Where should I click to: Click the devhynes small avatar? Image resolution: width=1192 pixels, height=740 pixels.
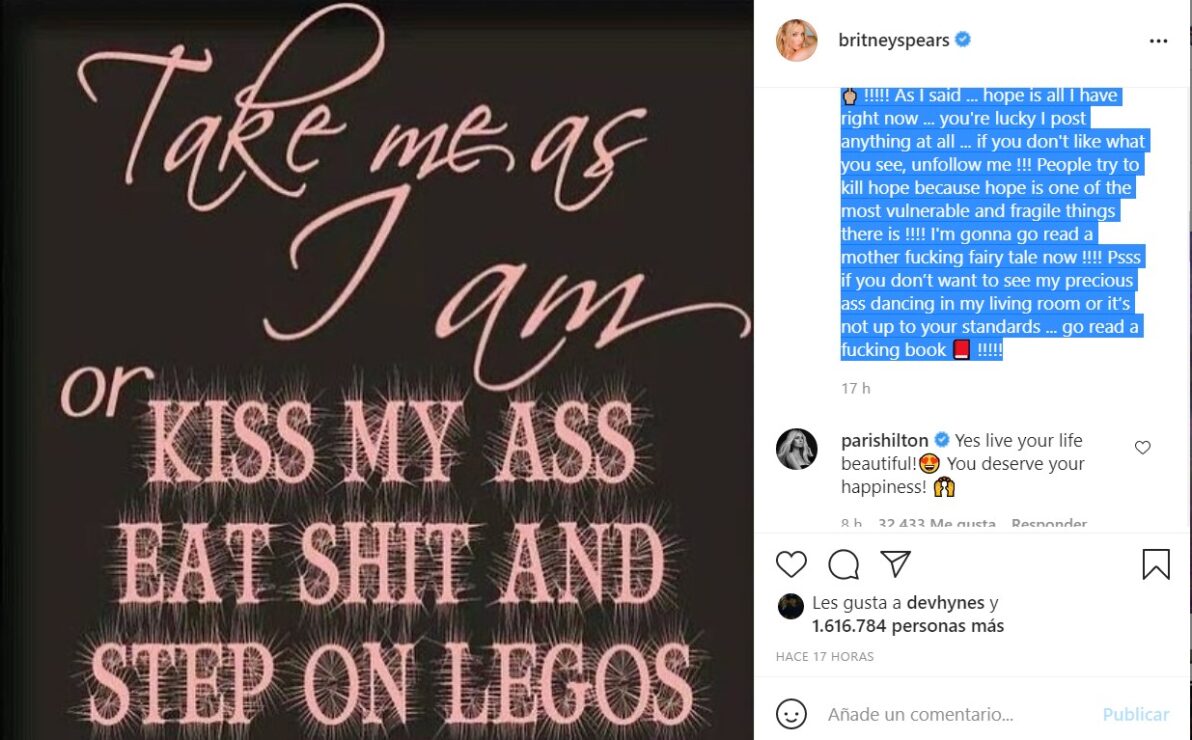click(x=791, y=605)
